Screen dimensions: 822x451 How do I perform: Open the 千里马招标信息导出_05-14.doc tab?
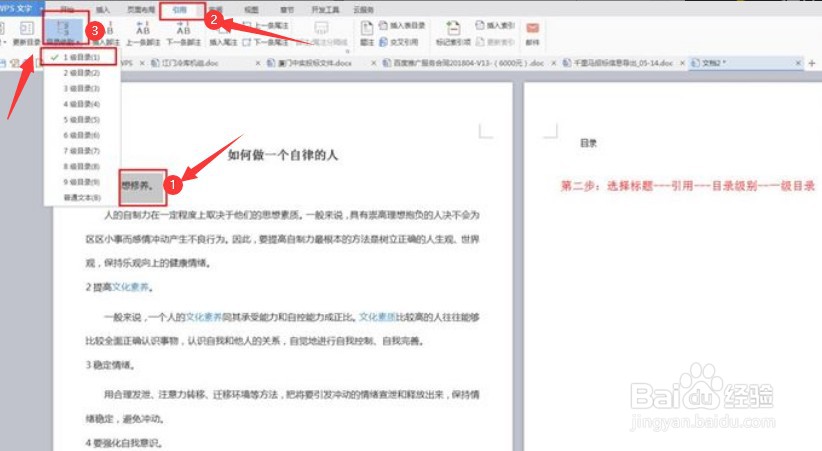point(624,63)
